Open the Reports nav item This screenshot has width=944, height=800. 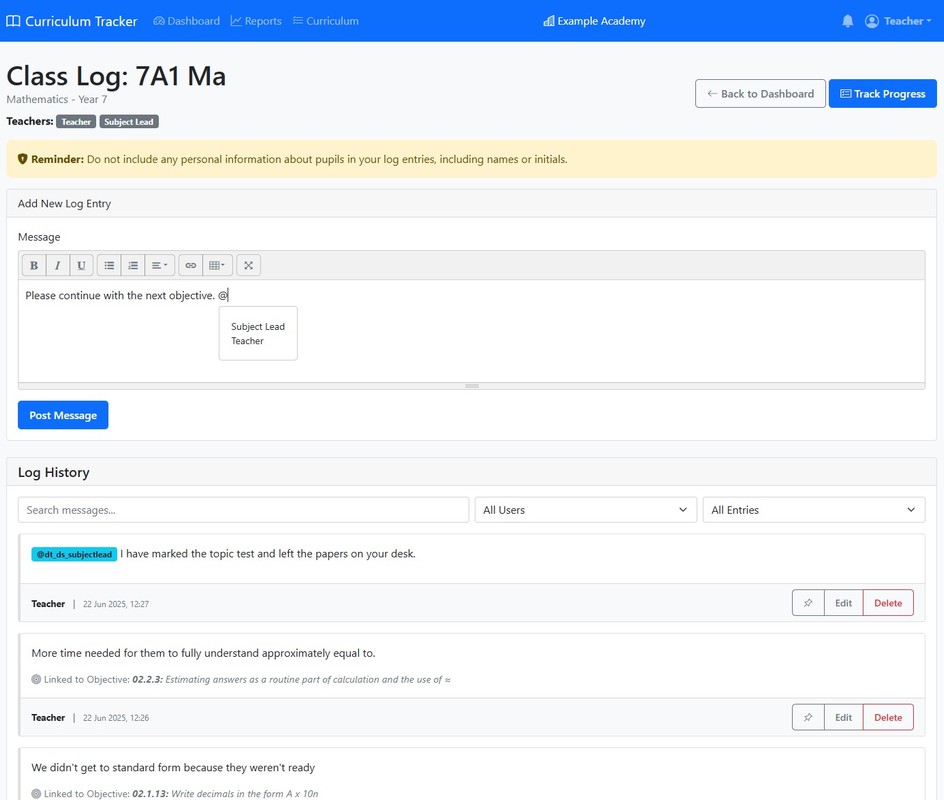click(x=256, y=21)
